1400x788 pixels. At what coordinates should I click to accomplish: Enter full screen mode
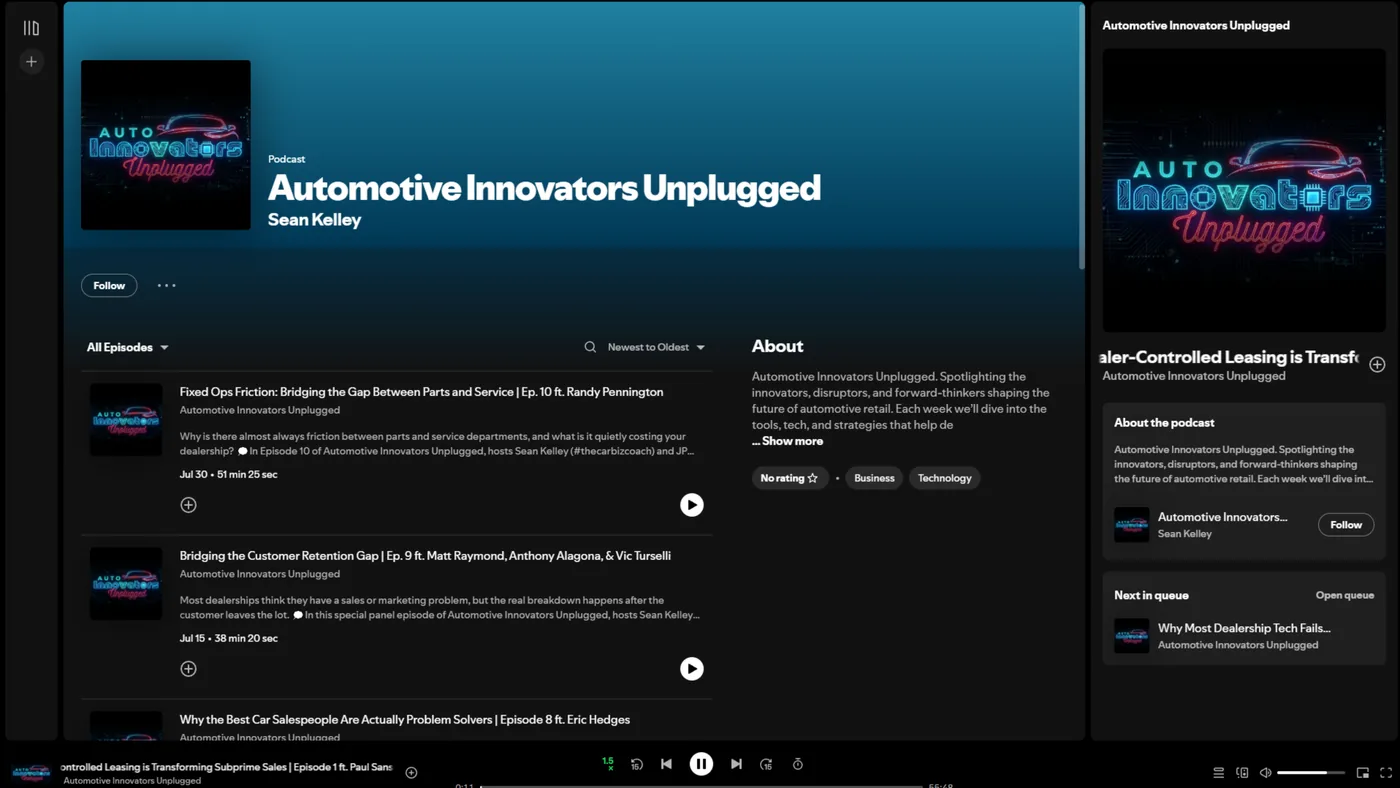click(1386, 772)
